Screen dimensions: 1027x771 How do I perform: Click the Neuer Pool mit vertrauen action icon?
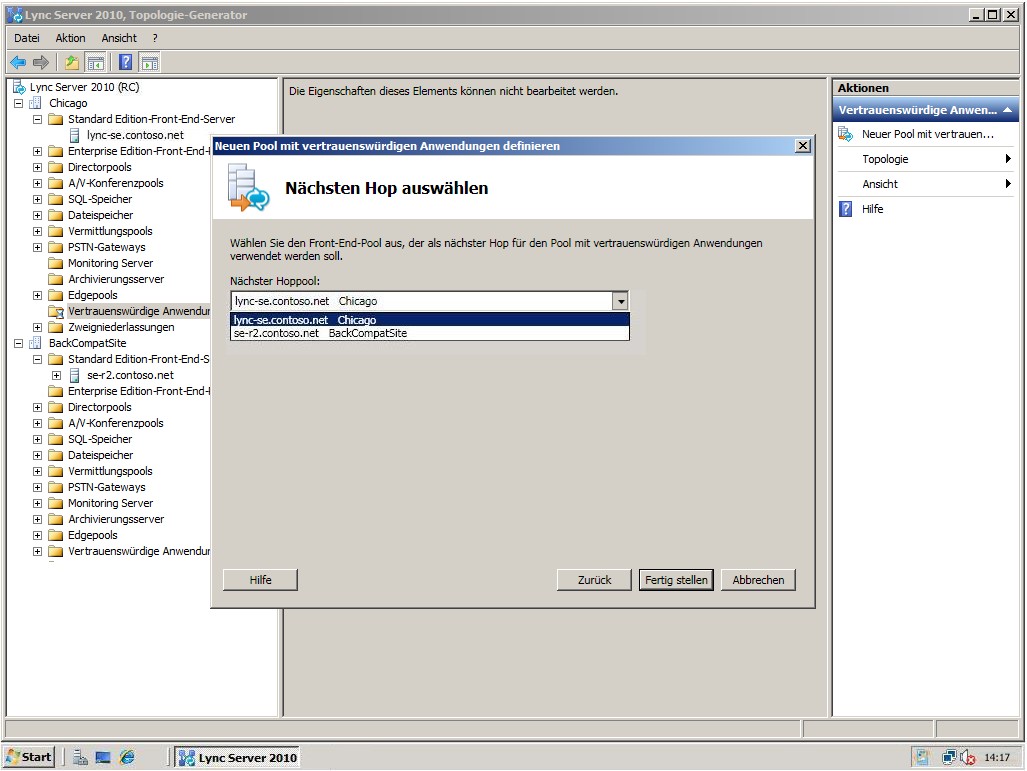point(846,134)
